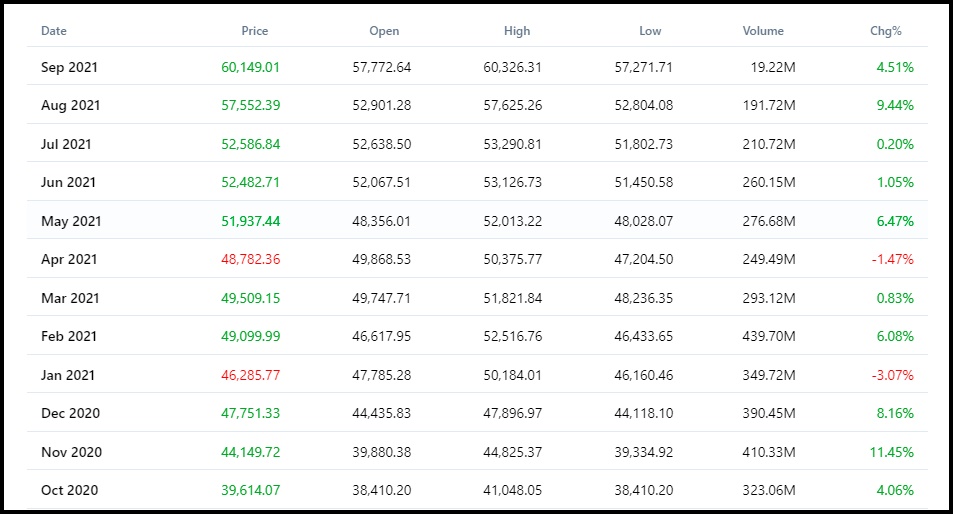
Task: Select the Nov 2020 change 11.45%
Action: 892,453
